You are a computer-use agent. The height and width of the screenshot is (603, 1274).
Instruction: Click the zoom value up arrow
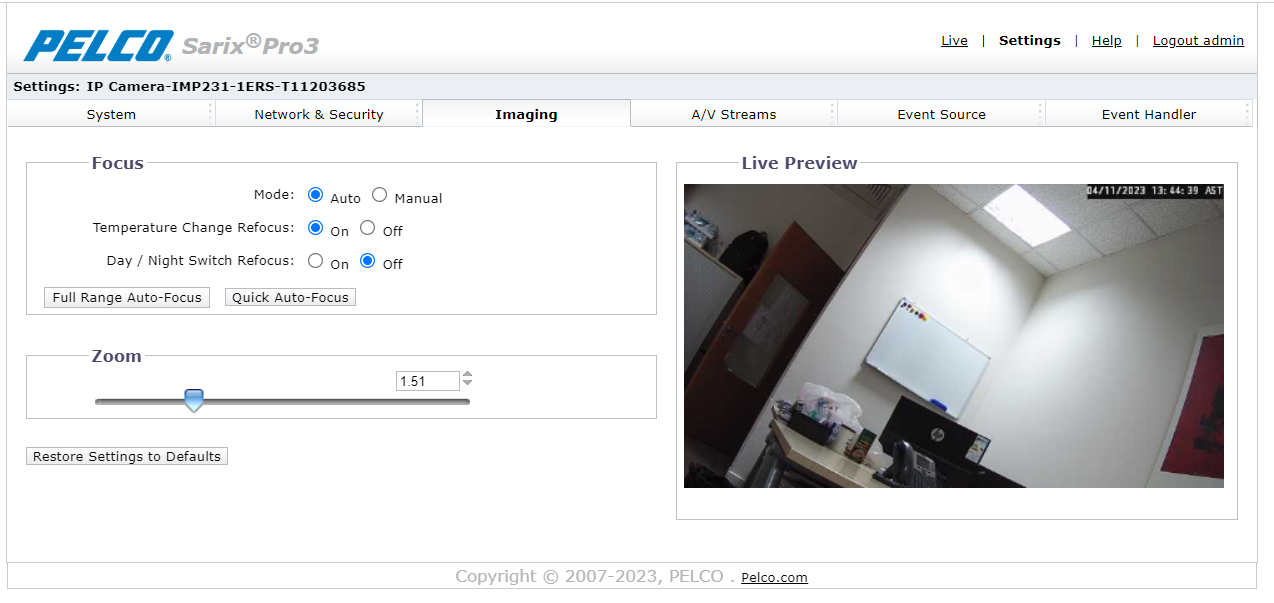(x=467, y=375)
